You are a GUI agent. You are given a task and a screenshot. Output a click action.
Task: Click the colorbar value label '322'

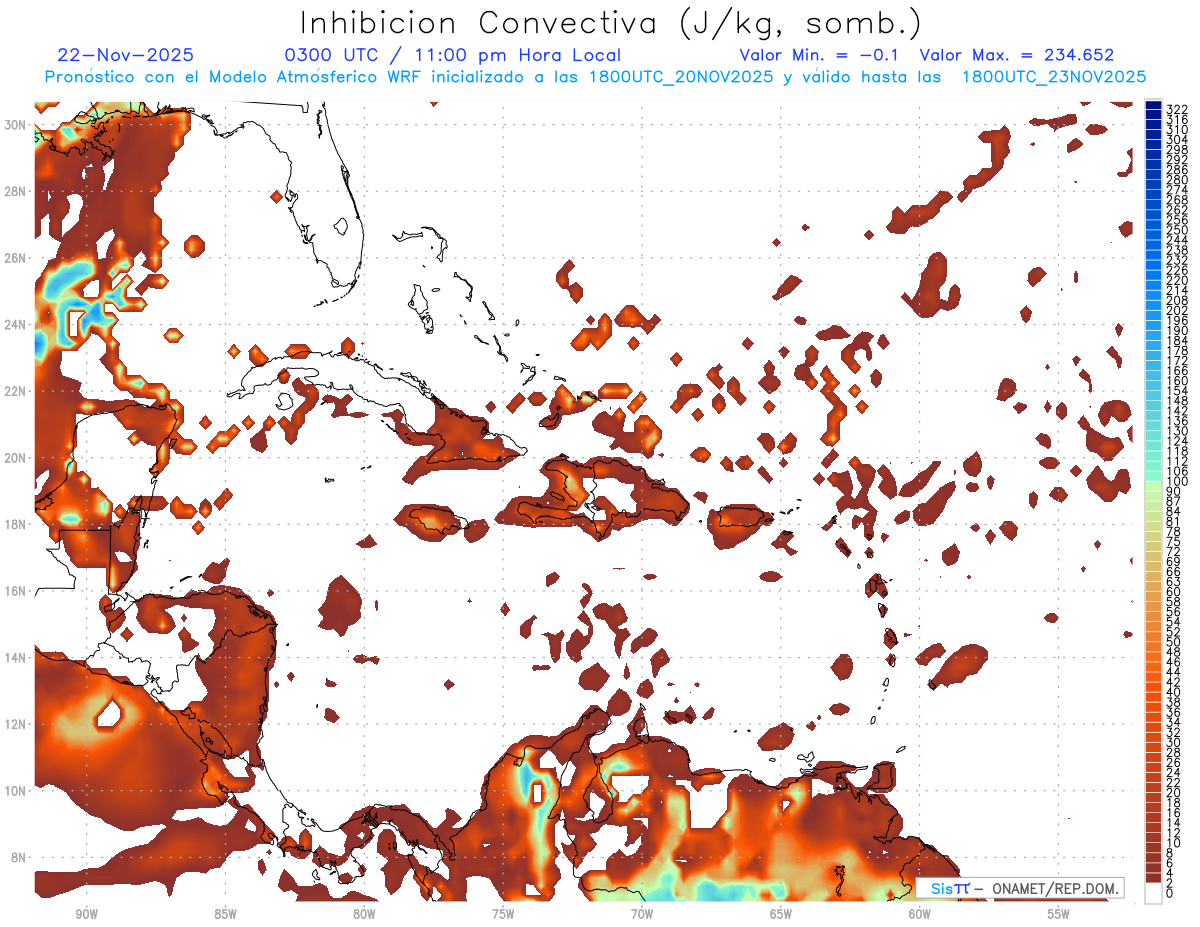(1177, 109)
